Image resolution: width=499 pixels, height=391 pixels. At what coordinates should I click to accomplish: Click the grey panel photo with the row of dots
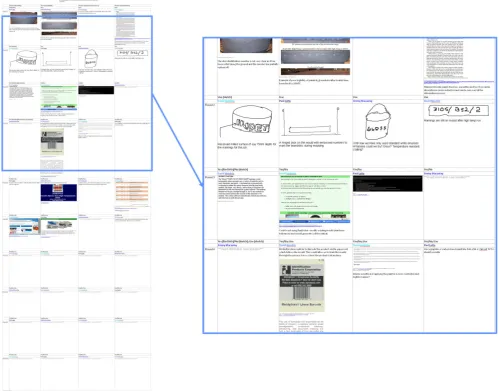(315, 57)
